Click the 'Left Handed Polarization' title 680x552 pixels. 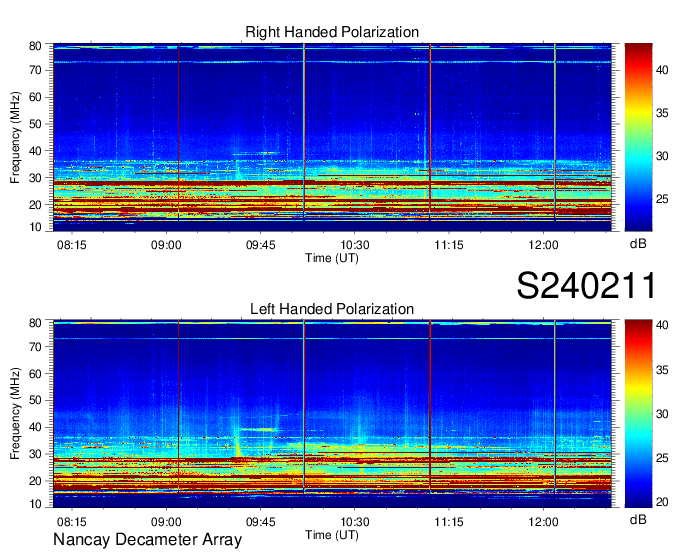(332, 309)
